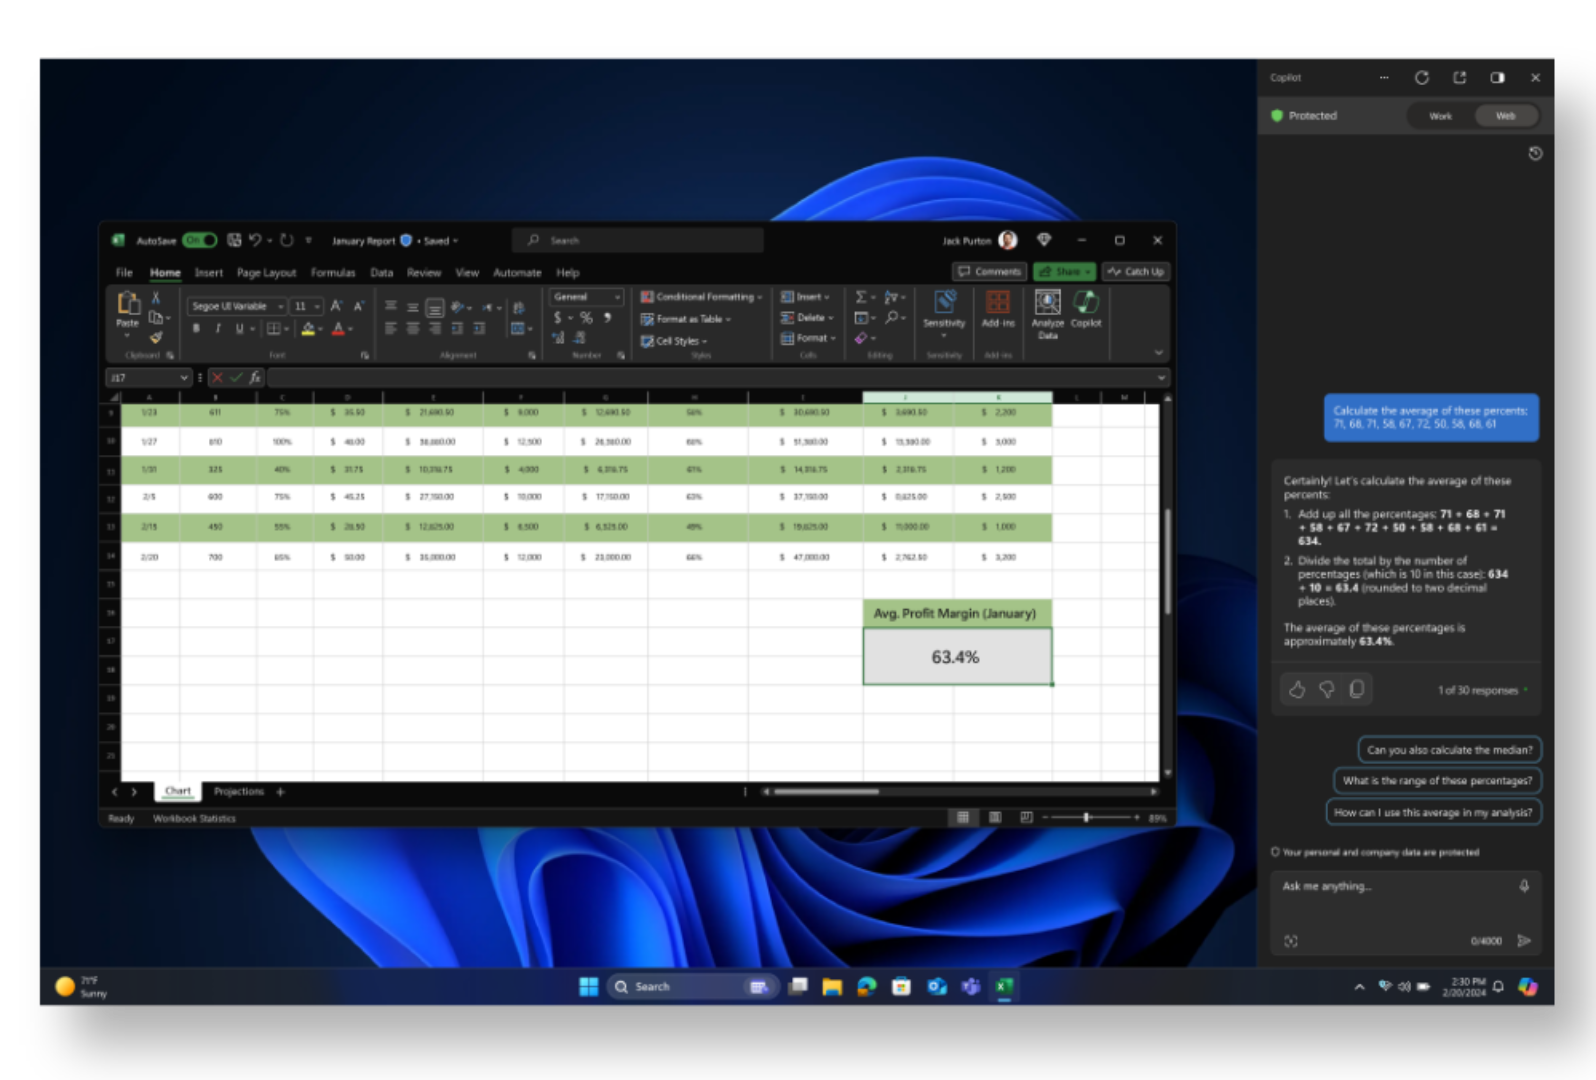Screen dimensions: 1596x1080
Task: Click the Comments button in Excel
Action: click(x=989, y=271)
